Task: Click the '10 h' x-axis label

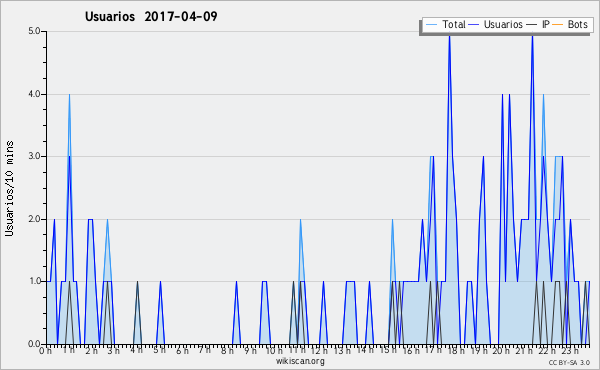Action: click(274, 350)
